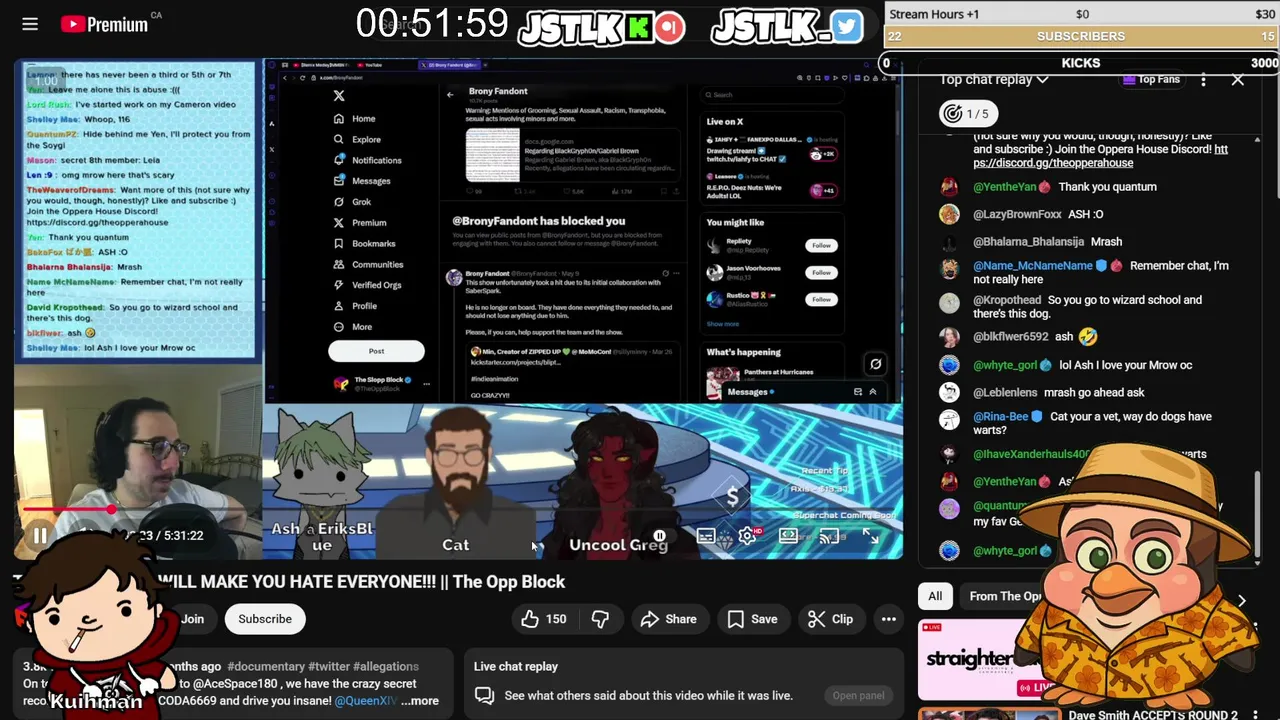Open Profile in X sidebar
1280x720 pixels.
(x=355, y=306)
